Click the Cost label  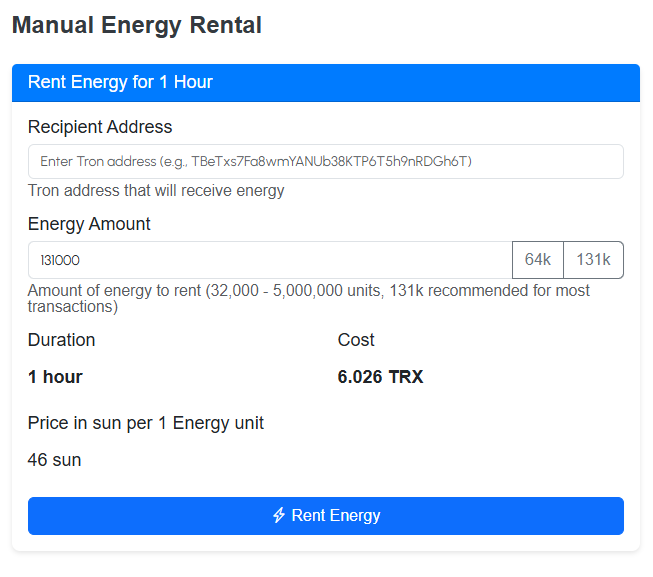[x=356, y=340]
